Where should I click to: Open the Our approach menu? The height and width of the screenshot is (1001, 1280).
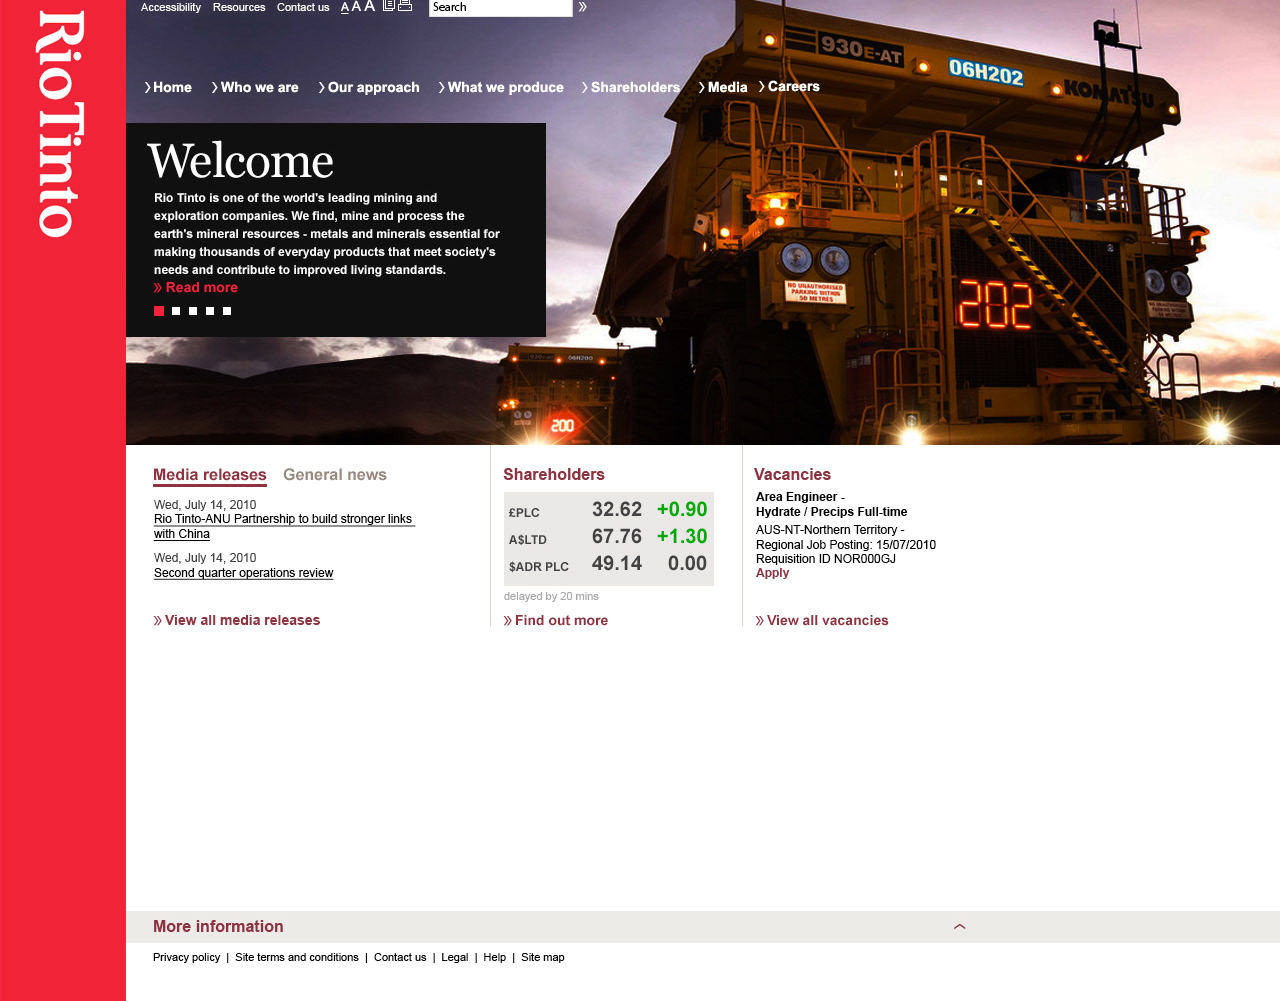[369, 87]
